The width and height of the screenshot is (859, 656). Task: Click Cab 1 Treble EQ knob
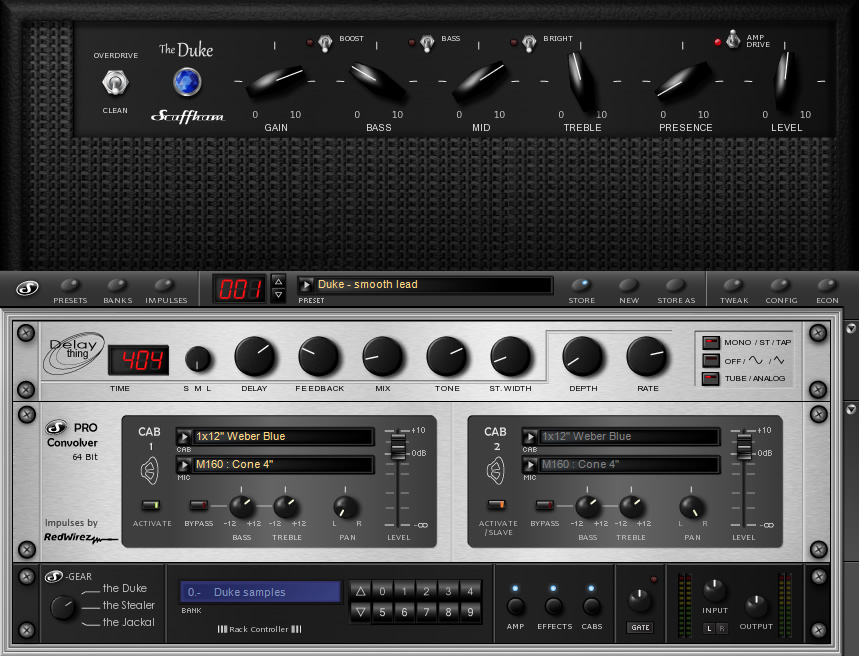point(285,506)
